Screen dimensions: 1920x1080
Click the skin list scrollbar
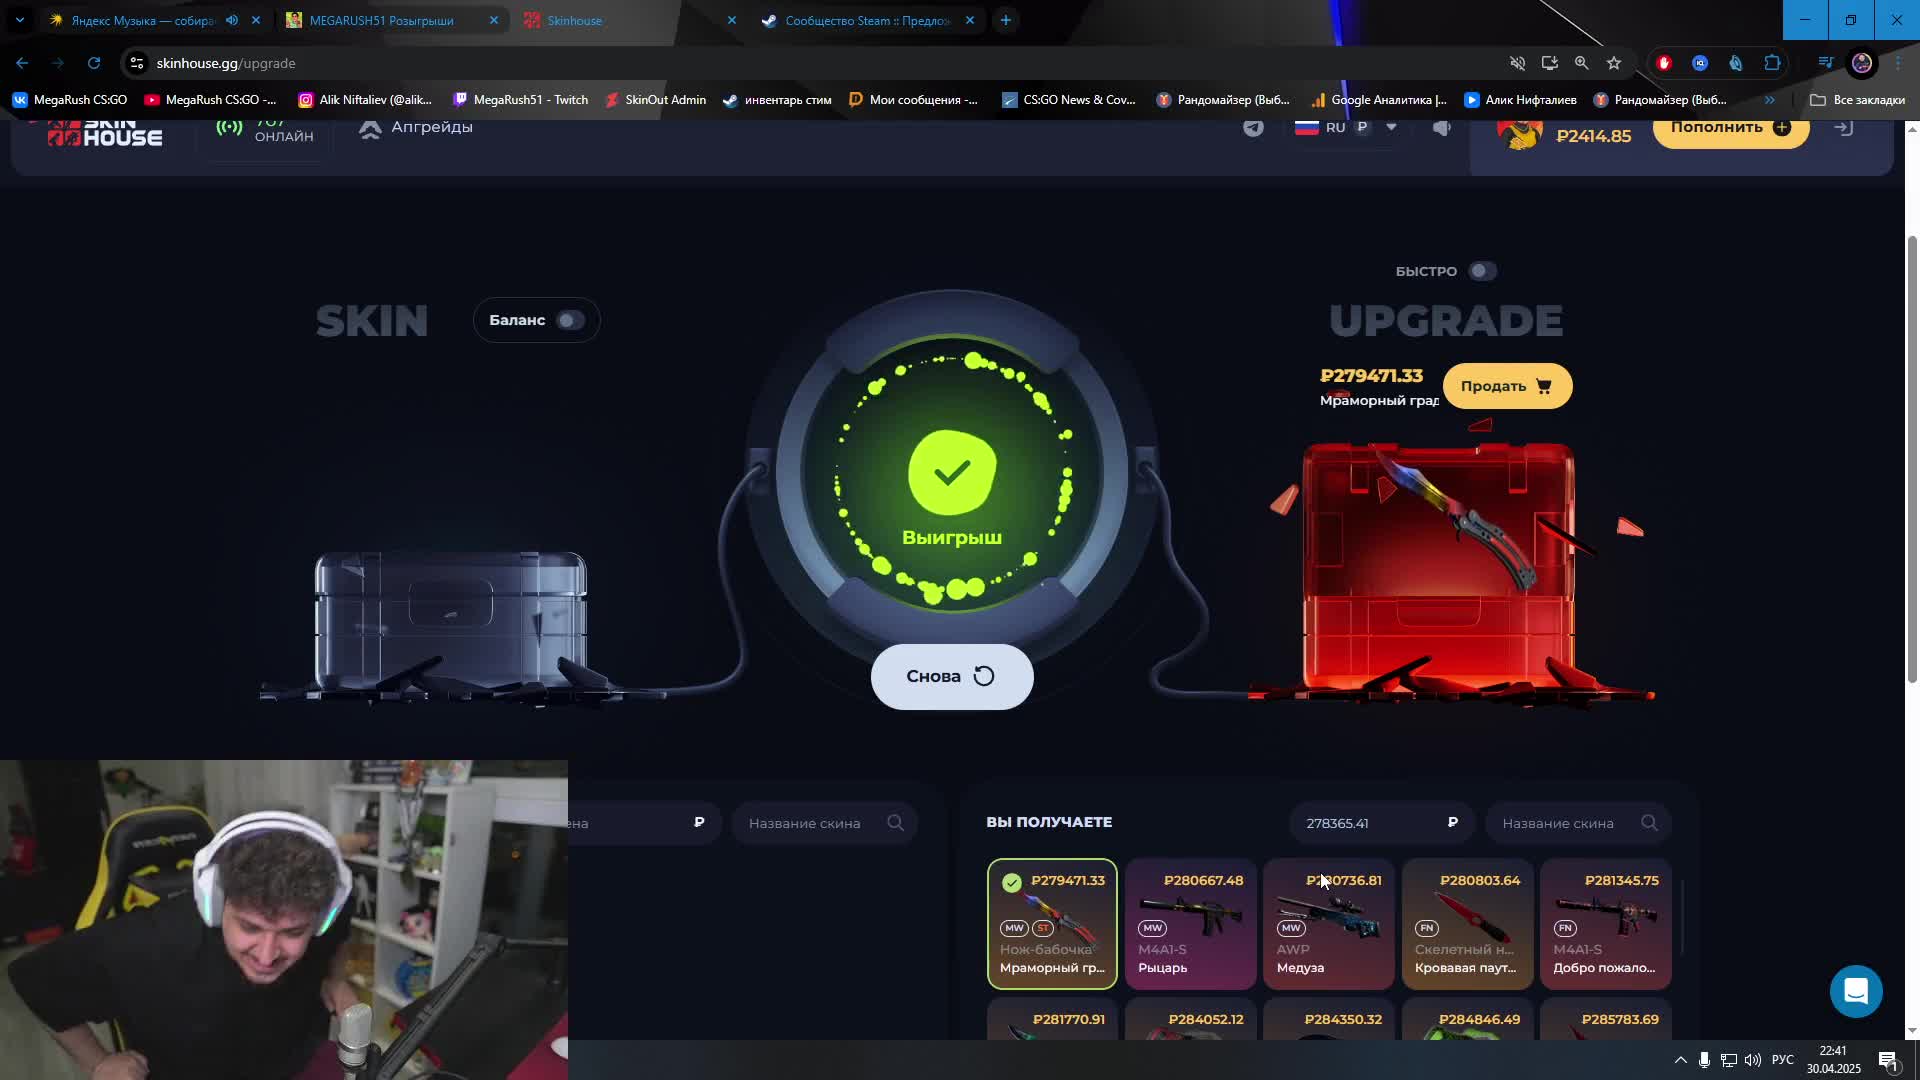pyautogui.click(x=1683, y=917)
